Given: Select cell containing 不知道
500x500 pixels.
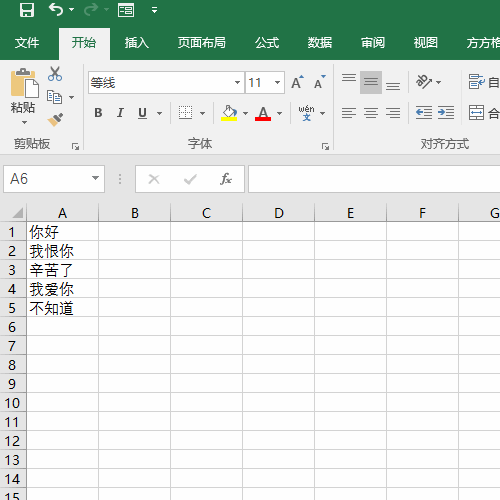Looking at the screenshot, I should 62,308.
